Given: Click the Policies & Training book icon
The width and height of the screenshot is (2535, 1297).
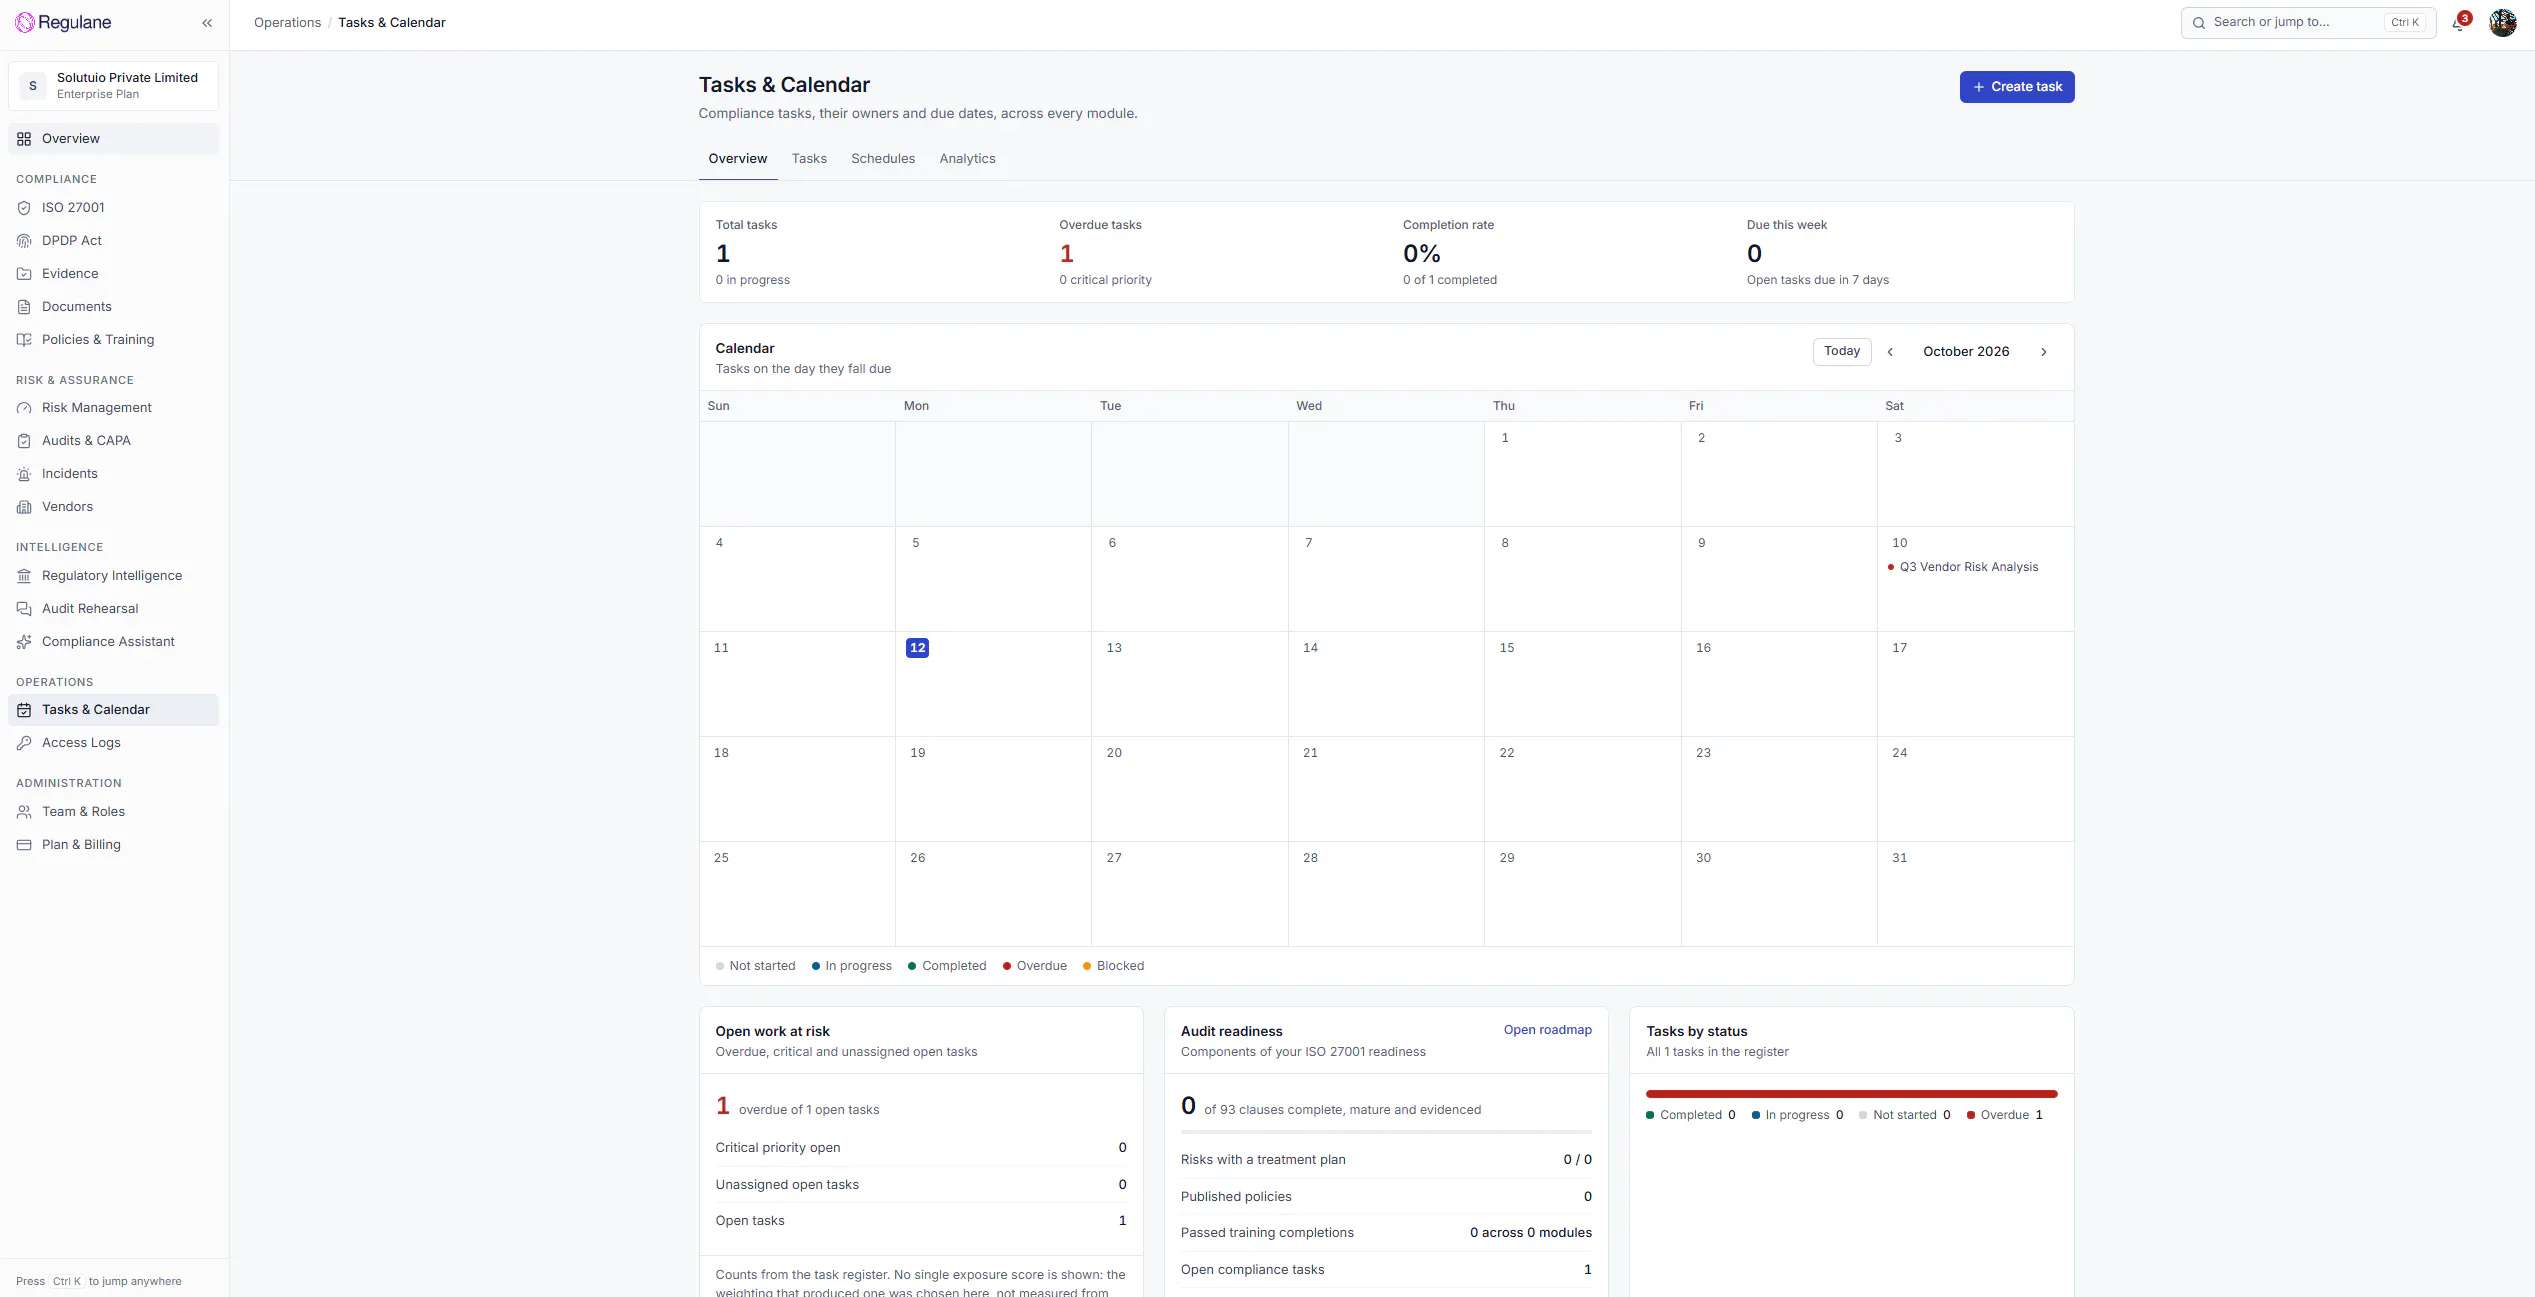Looking at the screenshot, I should (24, 340).
